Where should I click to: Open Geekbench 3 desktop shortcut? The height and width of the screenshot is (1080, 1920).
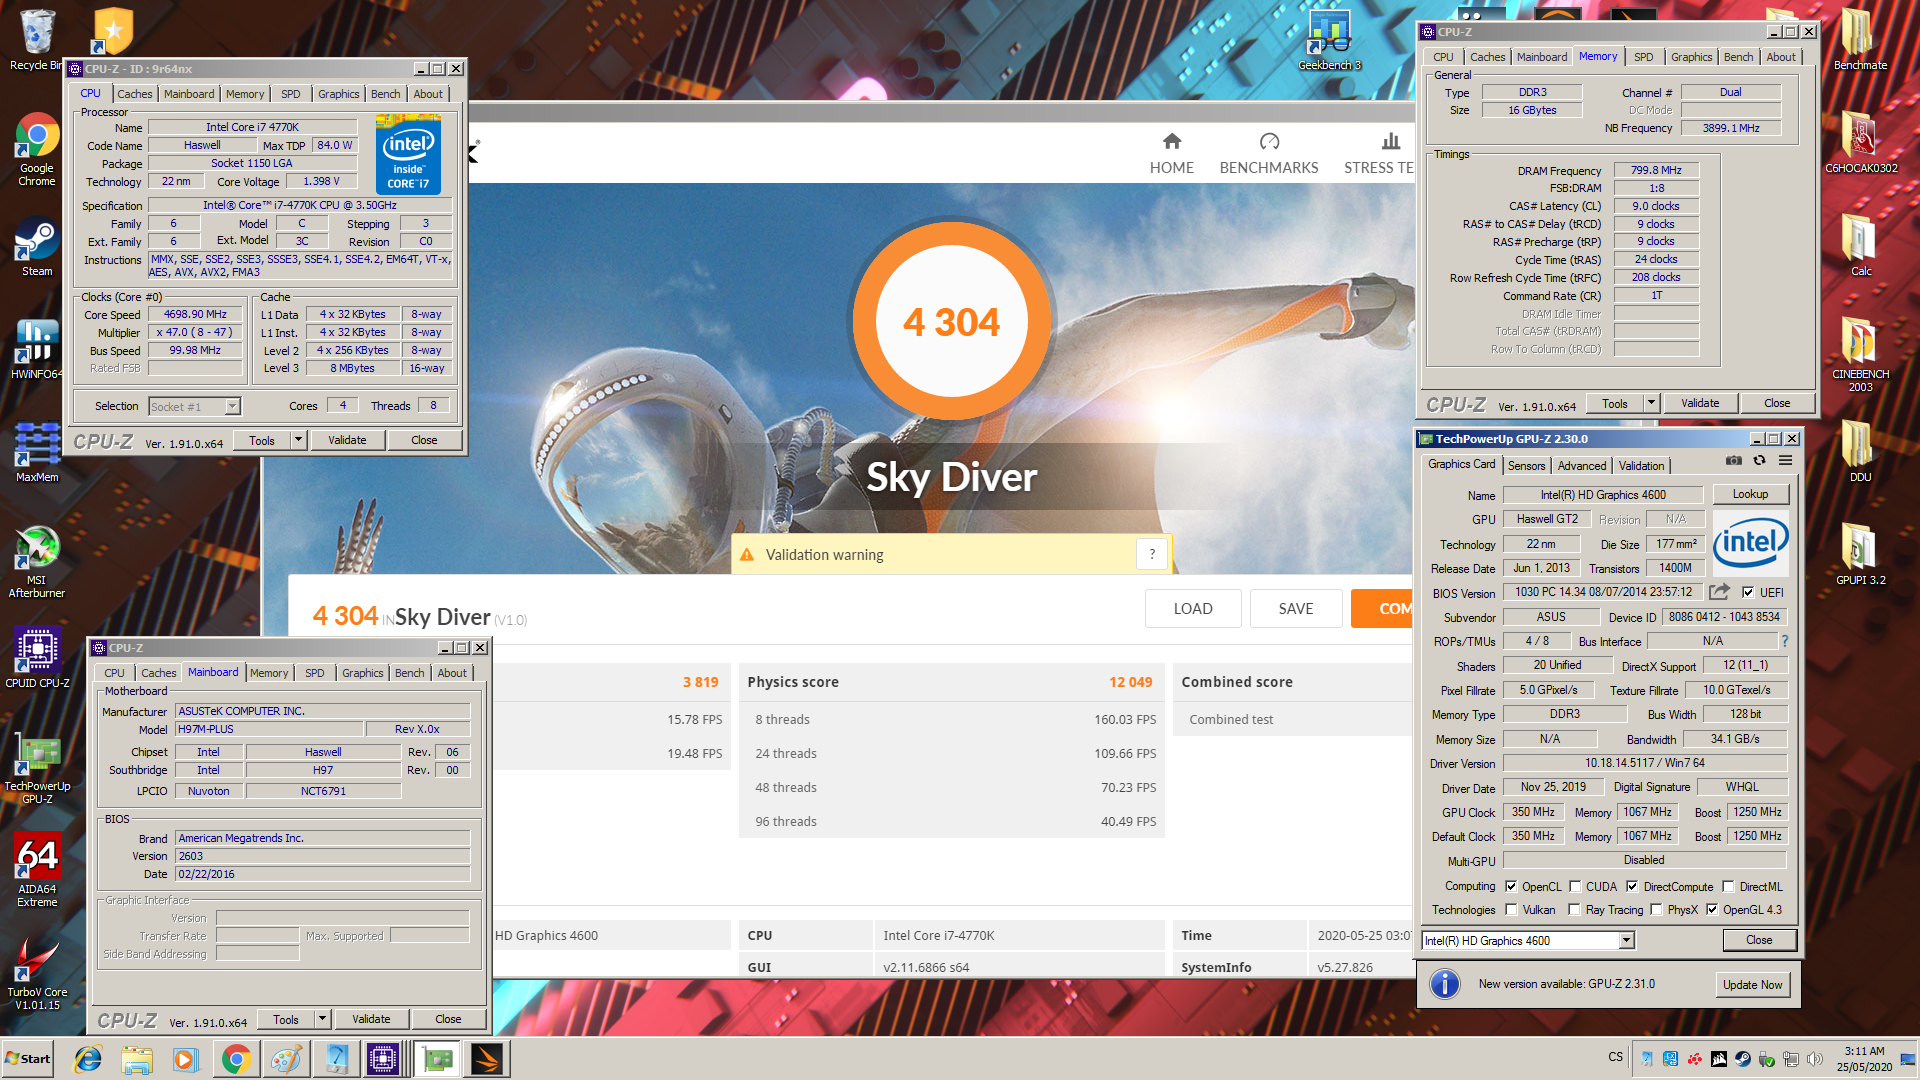(1329, 42)
